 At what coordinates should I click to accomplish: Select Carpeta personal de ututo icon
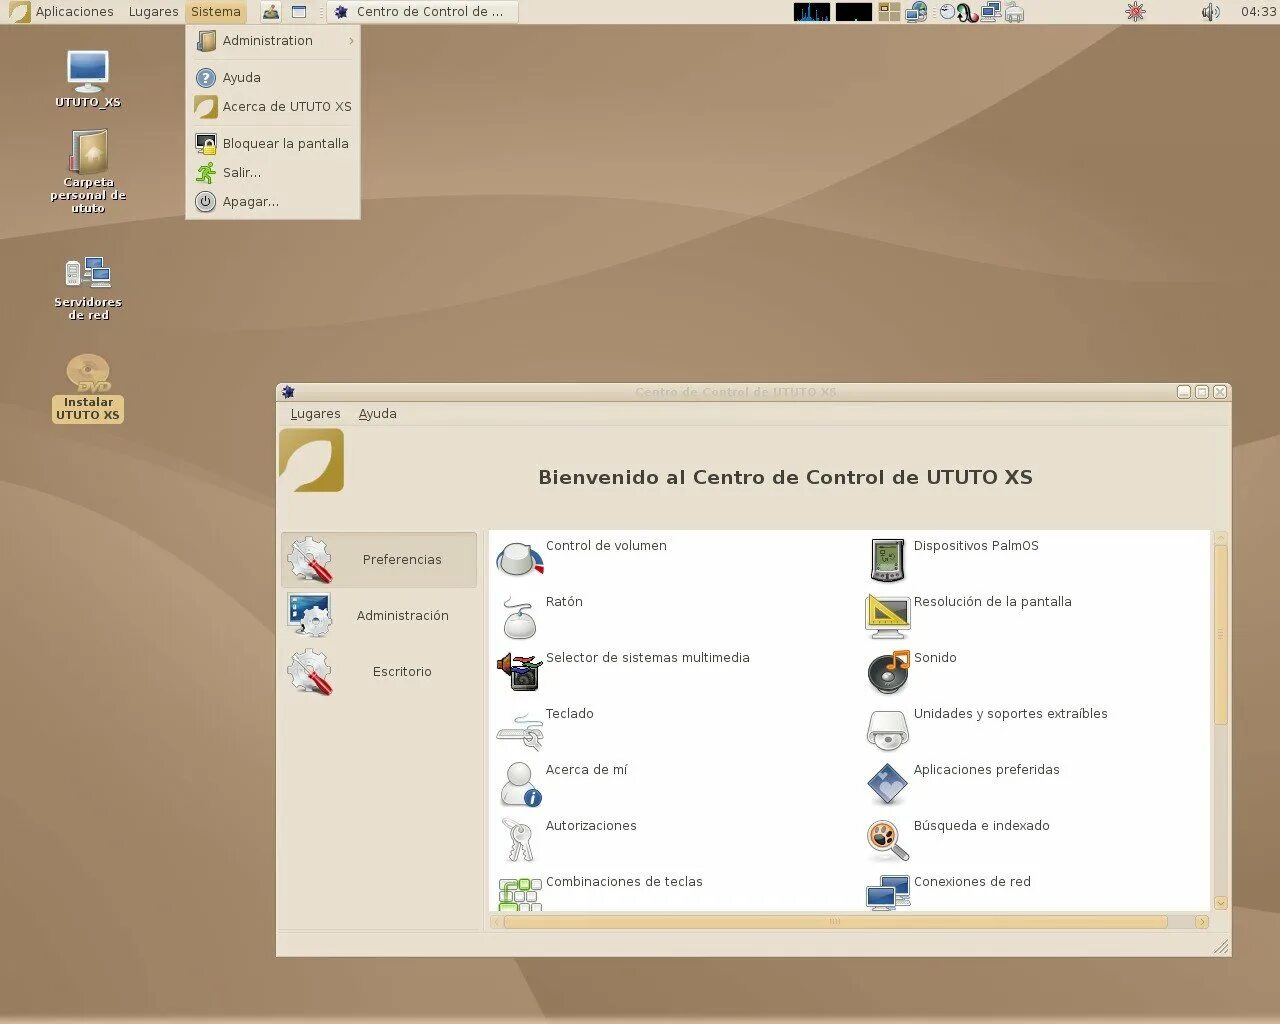(88, 171)
